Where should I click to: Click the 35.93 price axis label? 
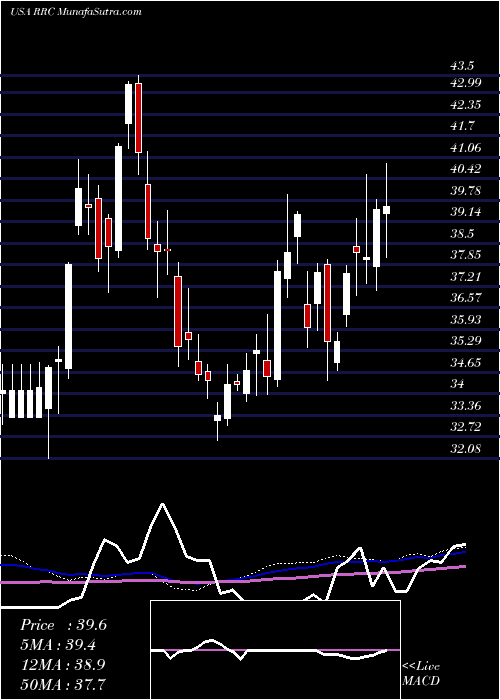(x=466, y=319)
